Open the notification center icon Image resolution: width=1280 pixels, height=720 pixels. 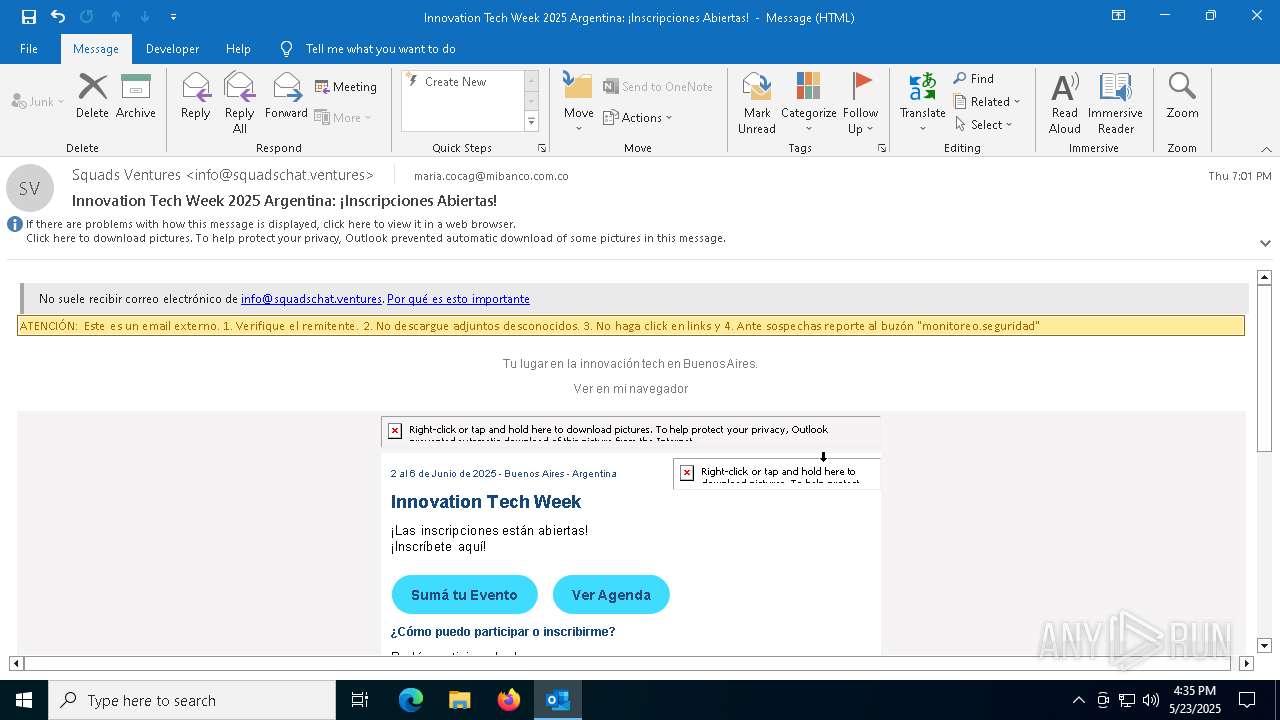click(x=1247, y=700)
